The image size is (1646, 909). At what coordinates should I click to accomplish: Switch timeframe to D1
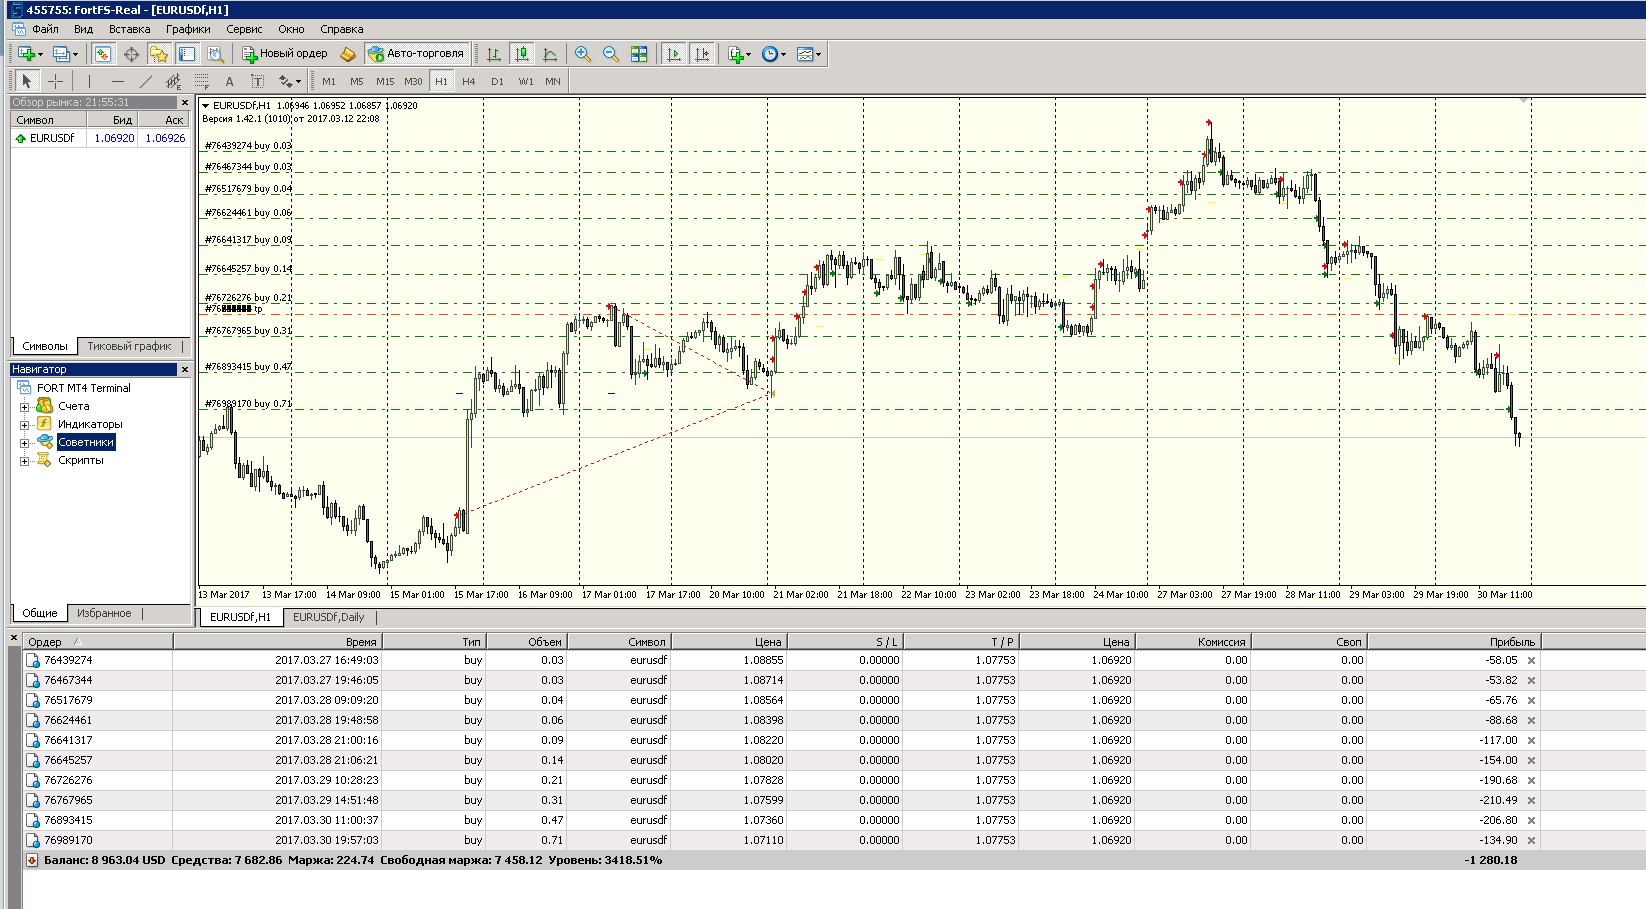pos(497,81)
